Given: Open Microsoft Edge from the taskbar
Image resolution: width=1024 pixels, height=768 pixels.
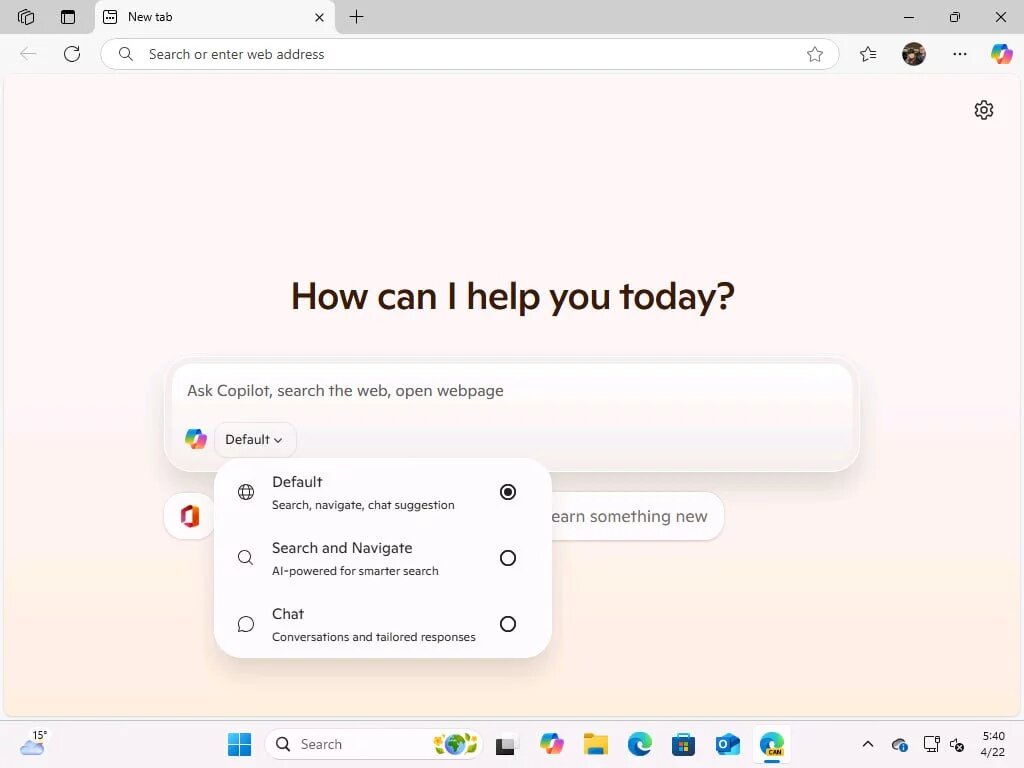Looking at the screenshot, I should coord(639,744).
